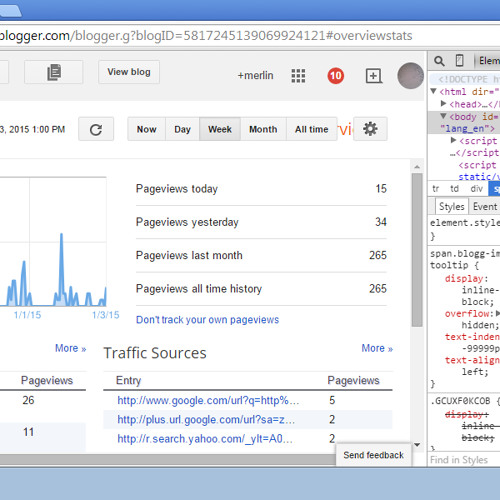The width and height of the screenshot is (500, 500).
Task: Open the Google apps grid icon
Action: 298,76
